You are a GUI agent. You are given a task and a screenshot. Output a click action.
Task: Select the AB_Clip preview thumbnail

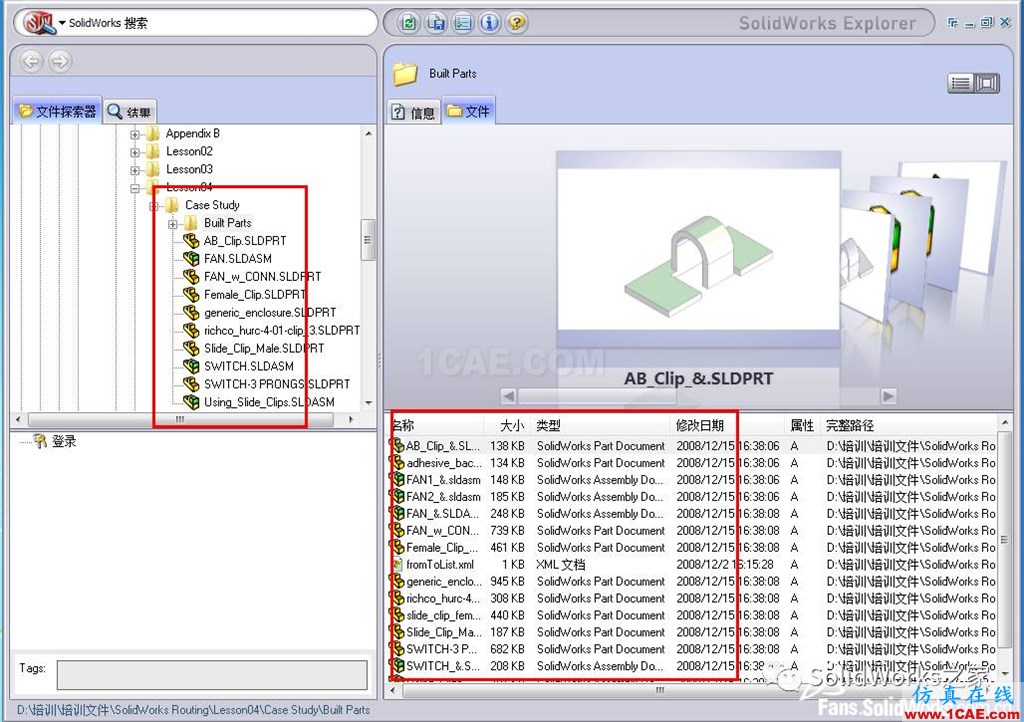pos(698,251)
